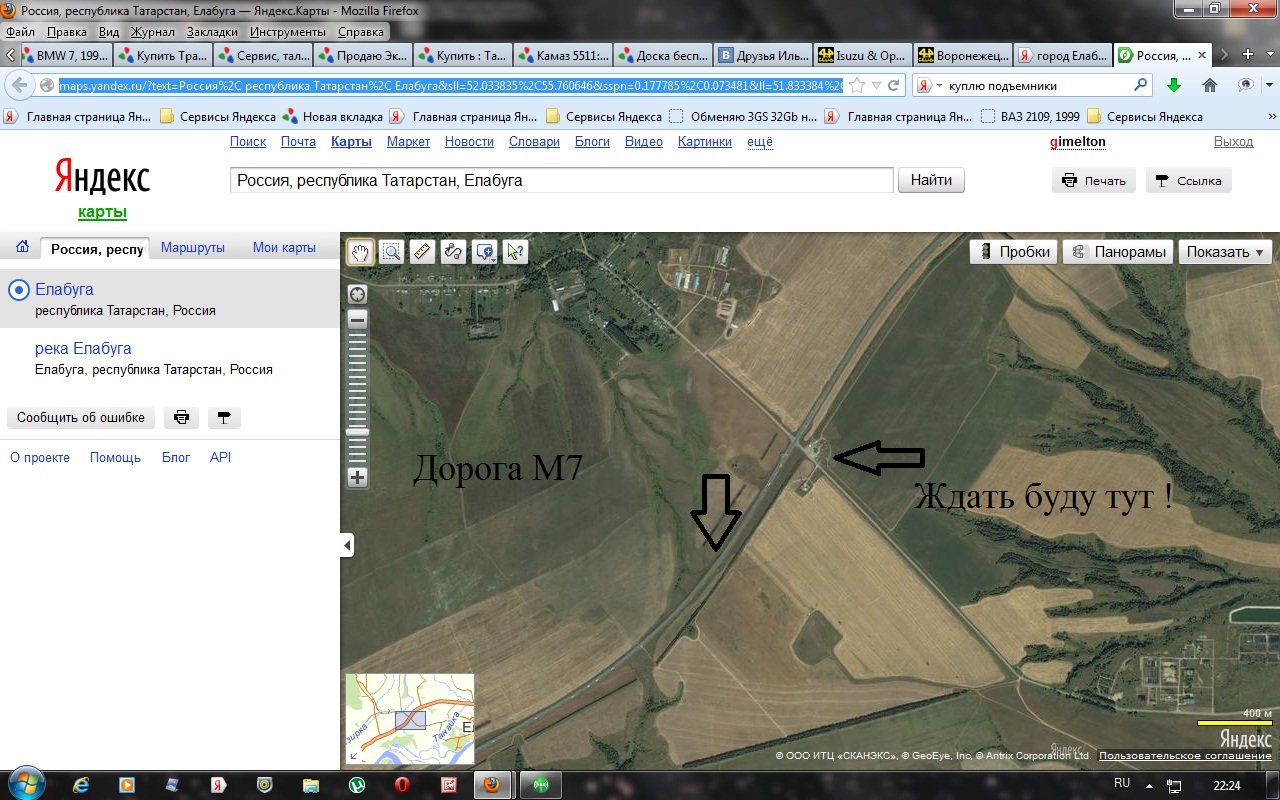Viewport: 1280px width, 800px height.
Task: Go to the Firefox home page icon
Action: click(1209, 86)
